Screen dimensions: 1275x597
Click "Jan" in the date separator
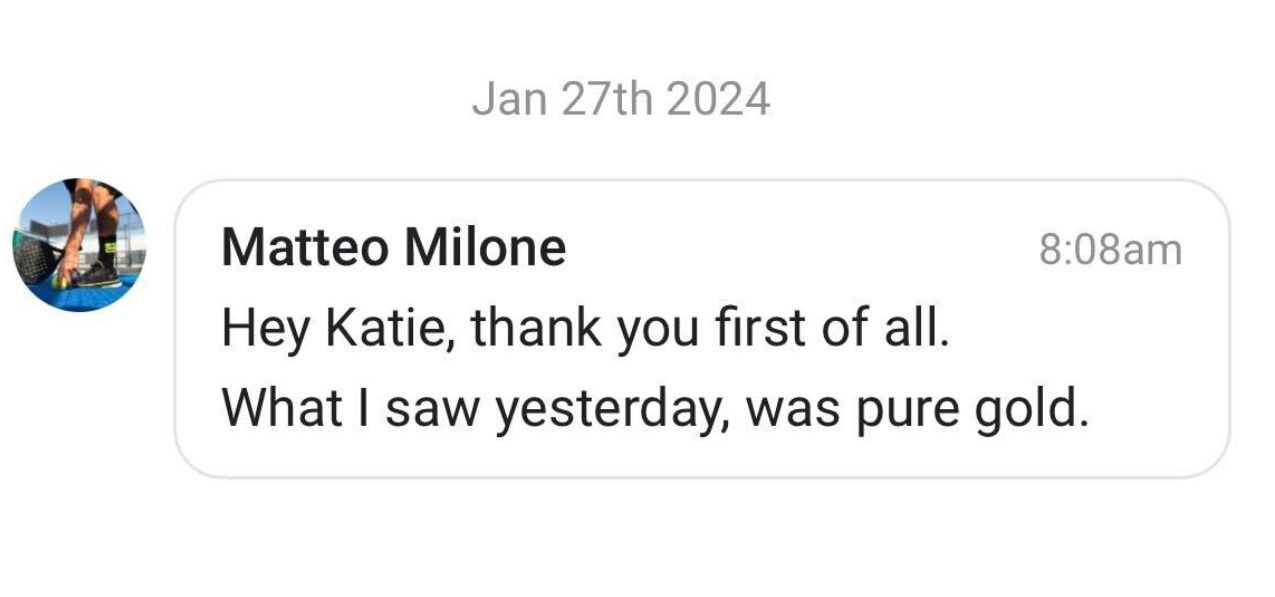click(510, 99)
